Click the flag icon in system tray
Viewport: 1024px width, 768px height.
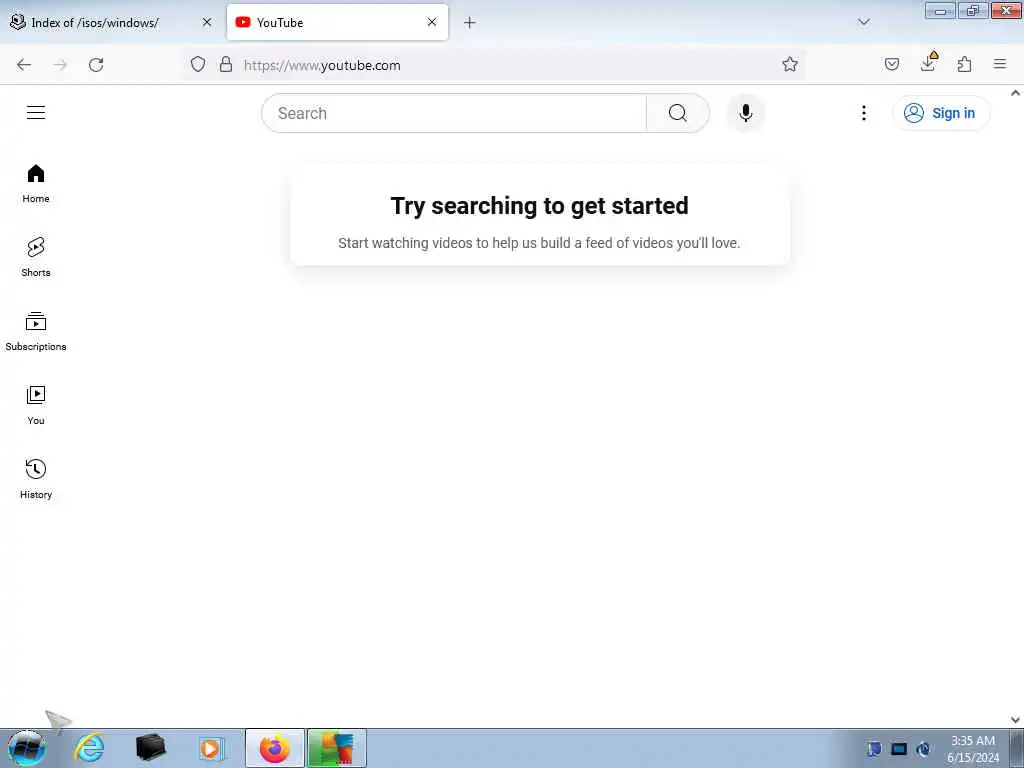pos(874,748)
